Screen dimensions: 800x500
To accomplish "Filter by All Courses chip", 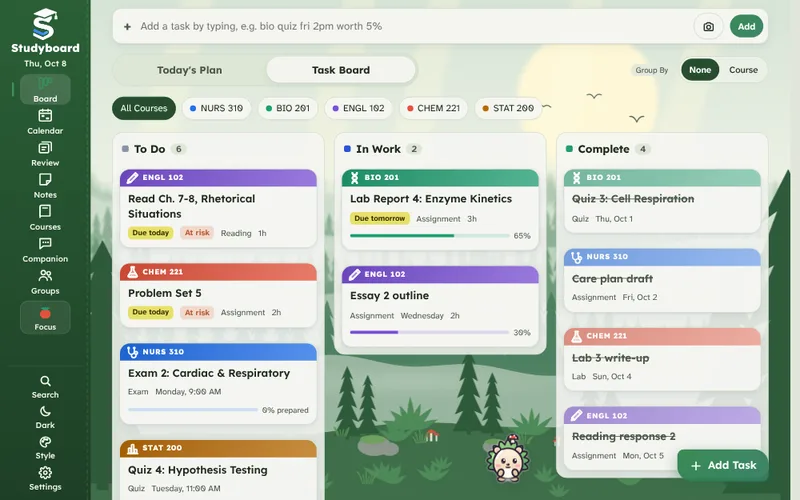I will [144, 108].
